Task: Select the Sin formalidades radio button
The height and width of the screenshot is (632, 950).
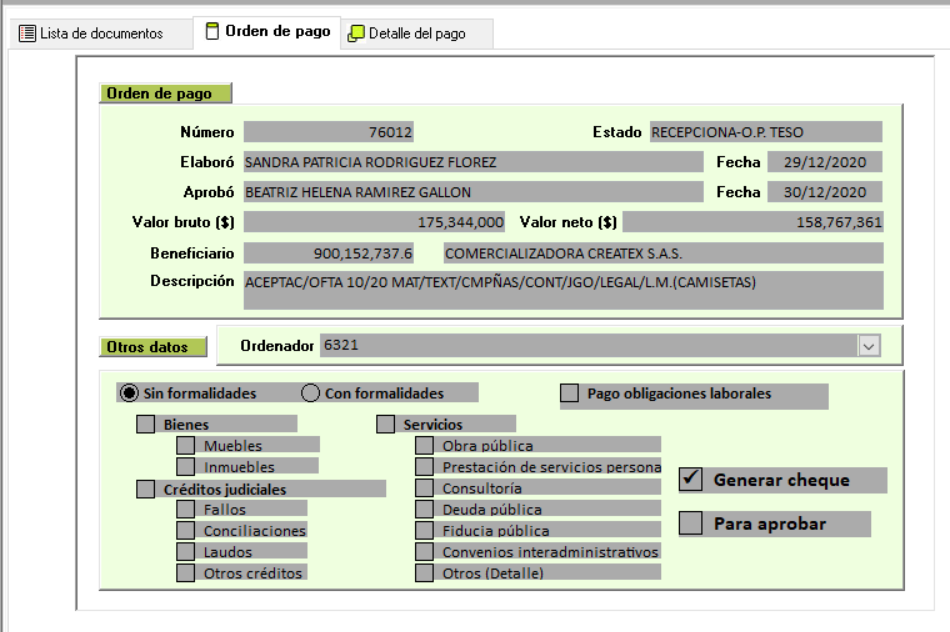Action: [x=128, y=393]
